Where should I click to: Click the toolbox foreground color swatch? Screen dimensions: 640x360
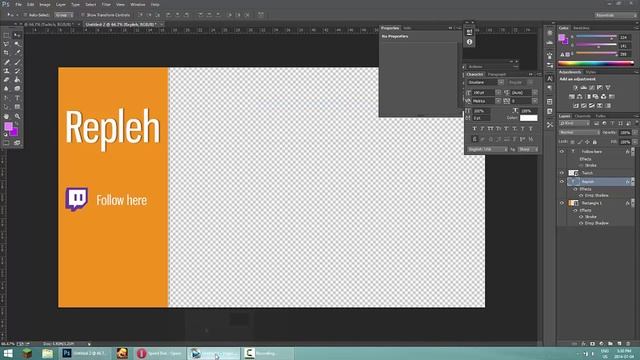point(8,127)
